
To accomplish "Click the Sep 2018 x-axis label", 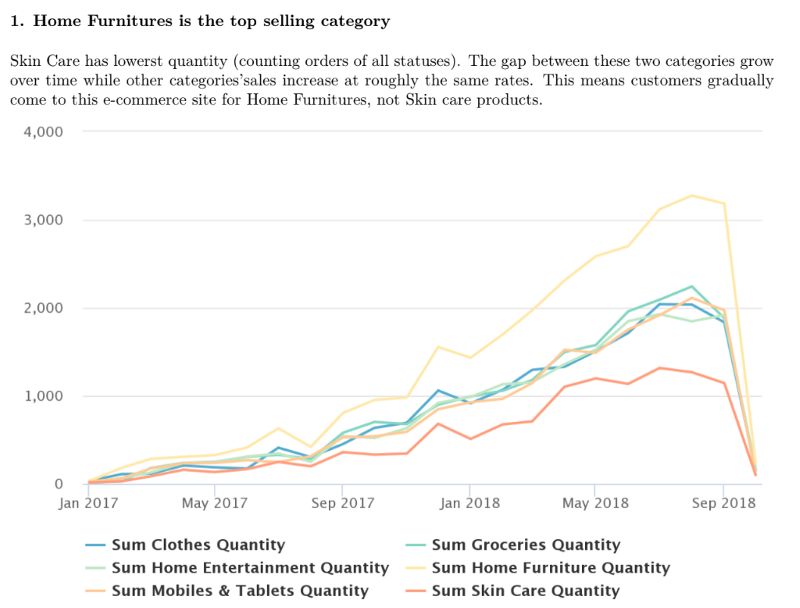I will [722, 503].
